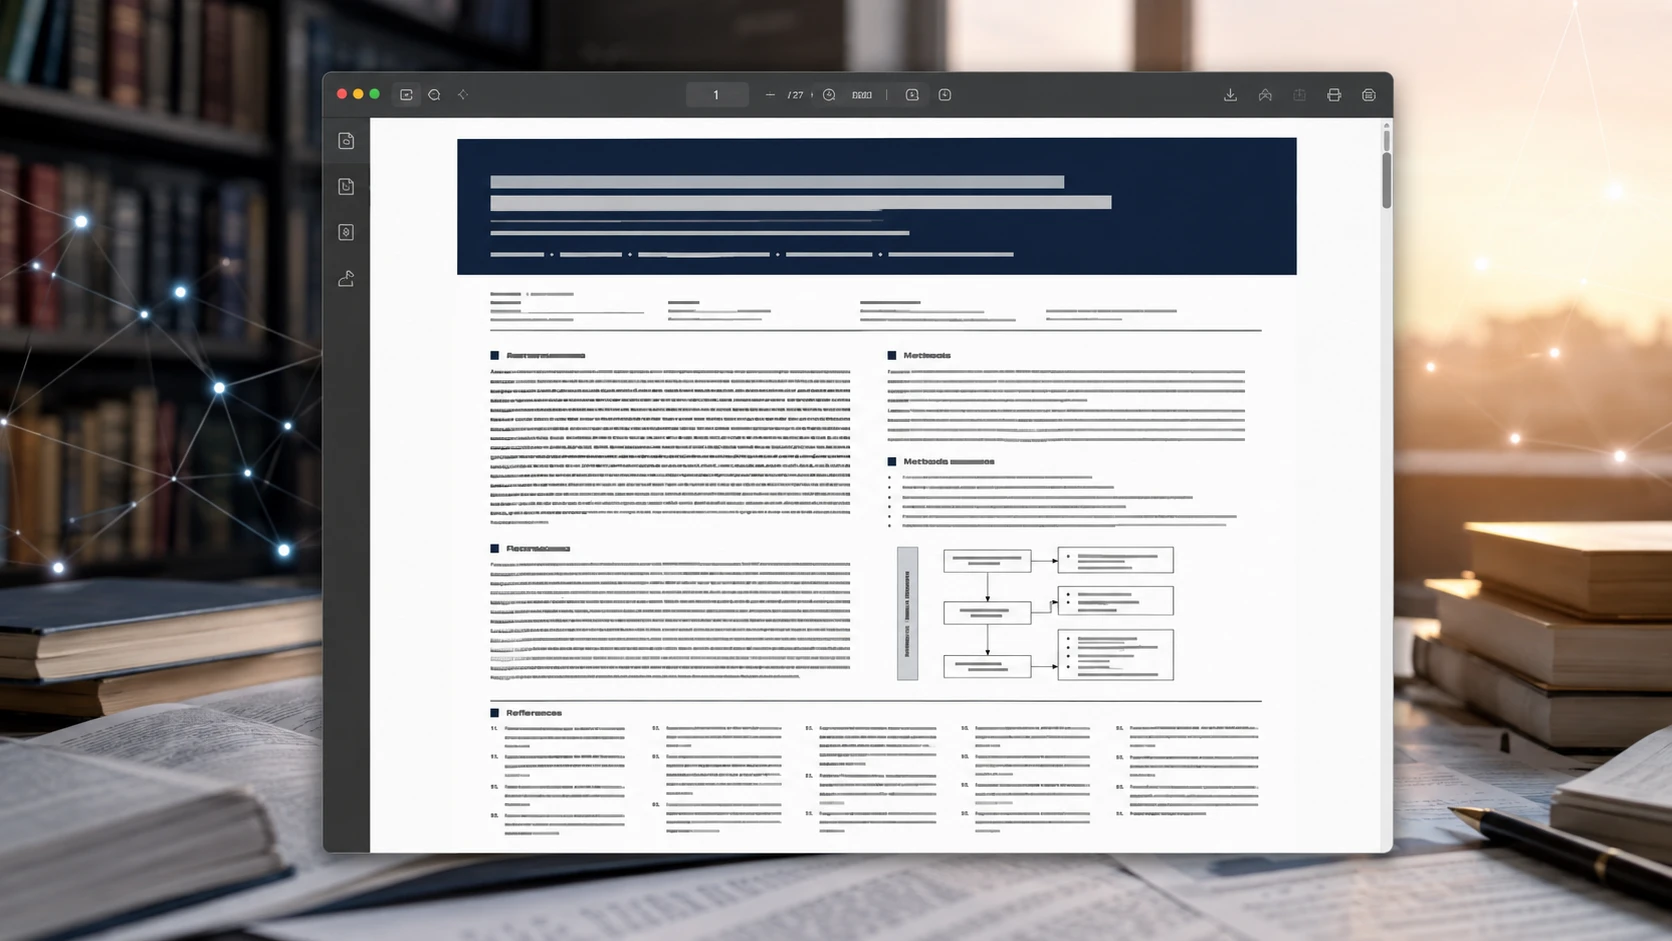Open the list menu icon right of print
The image size is (1672, 941).
1369,95
